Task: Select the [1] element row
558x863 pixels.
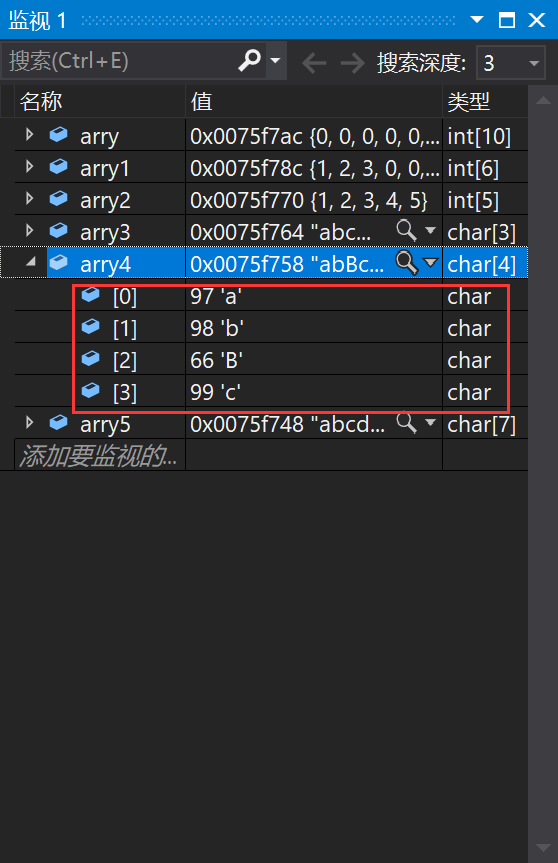Action: tap(271, 328)
